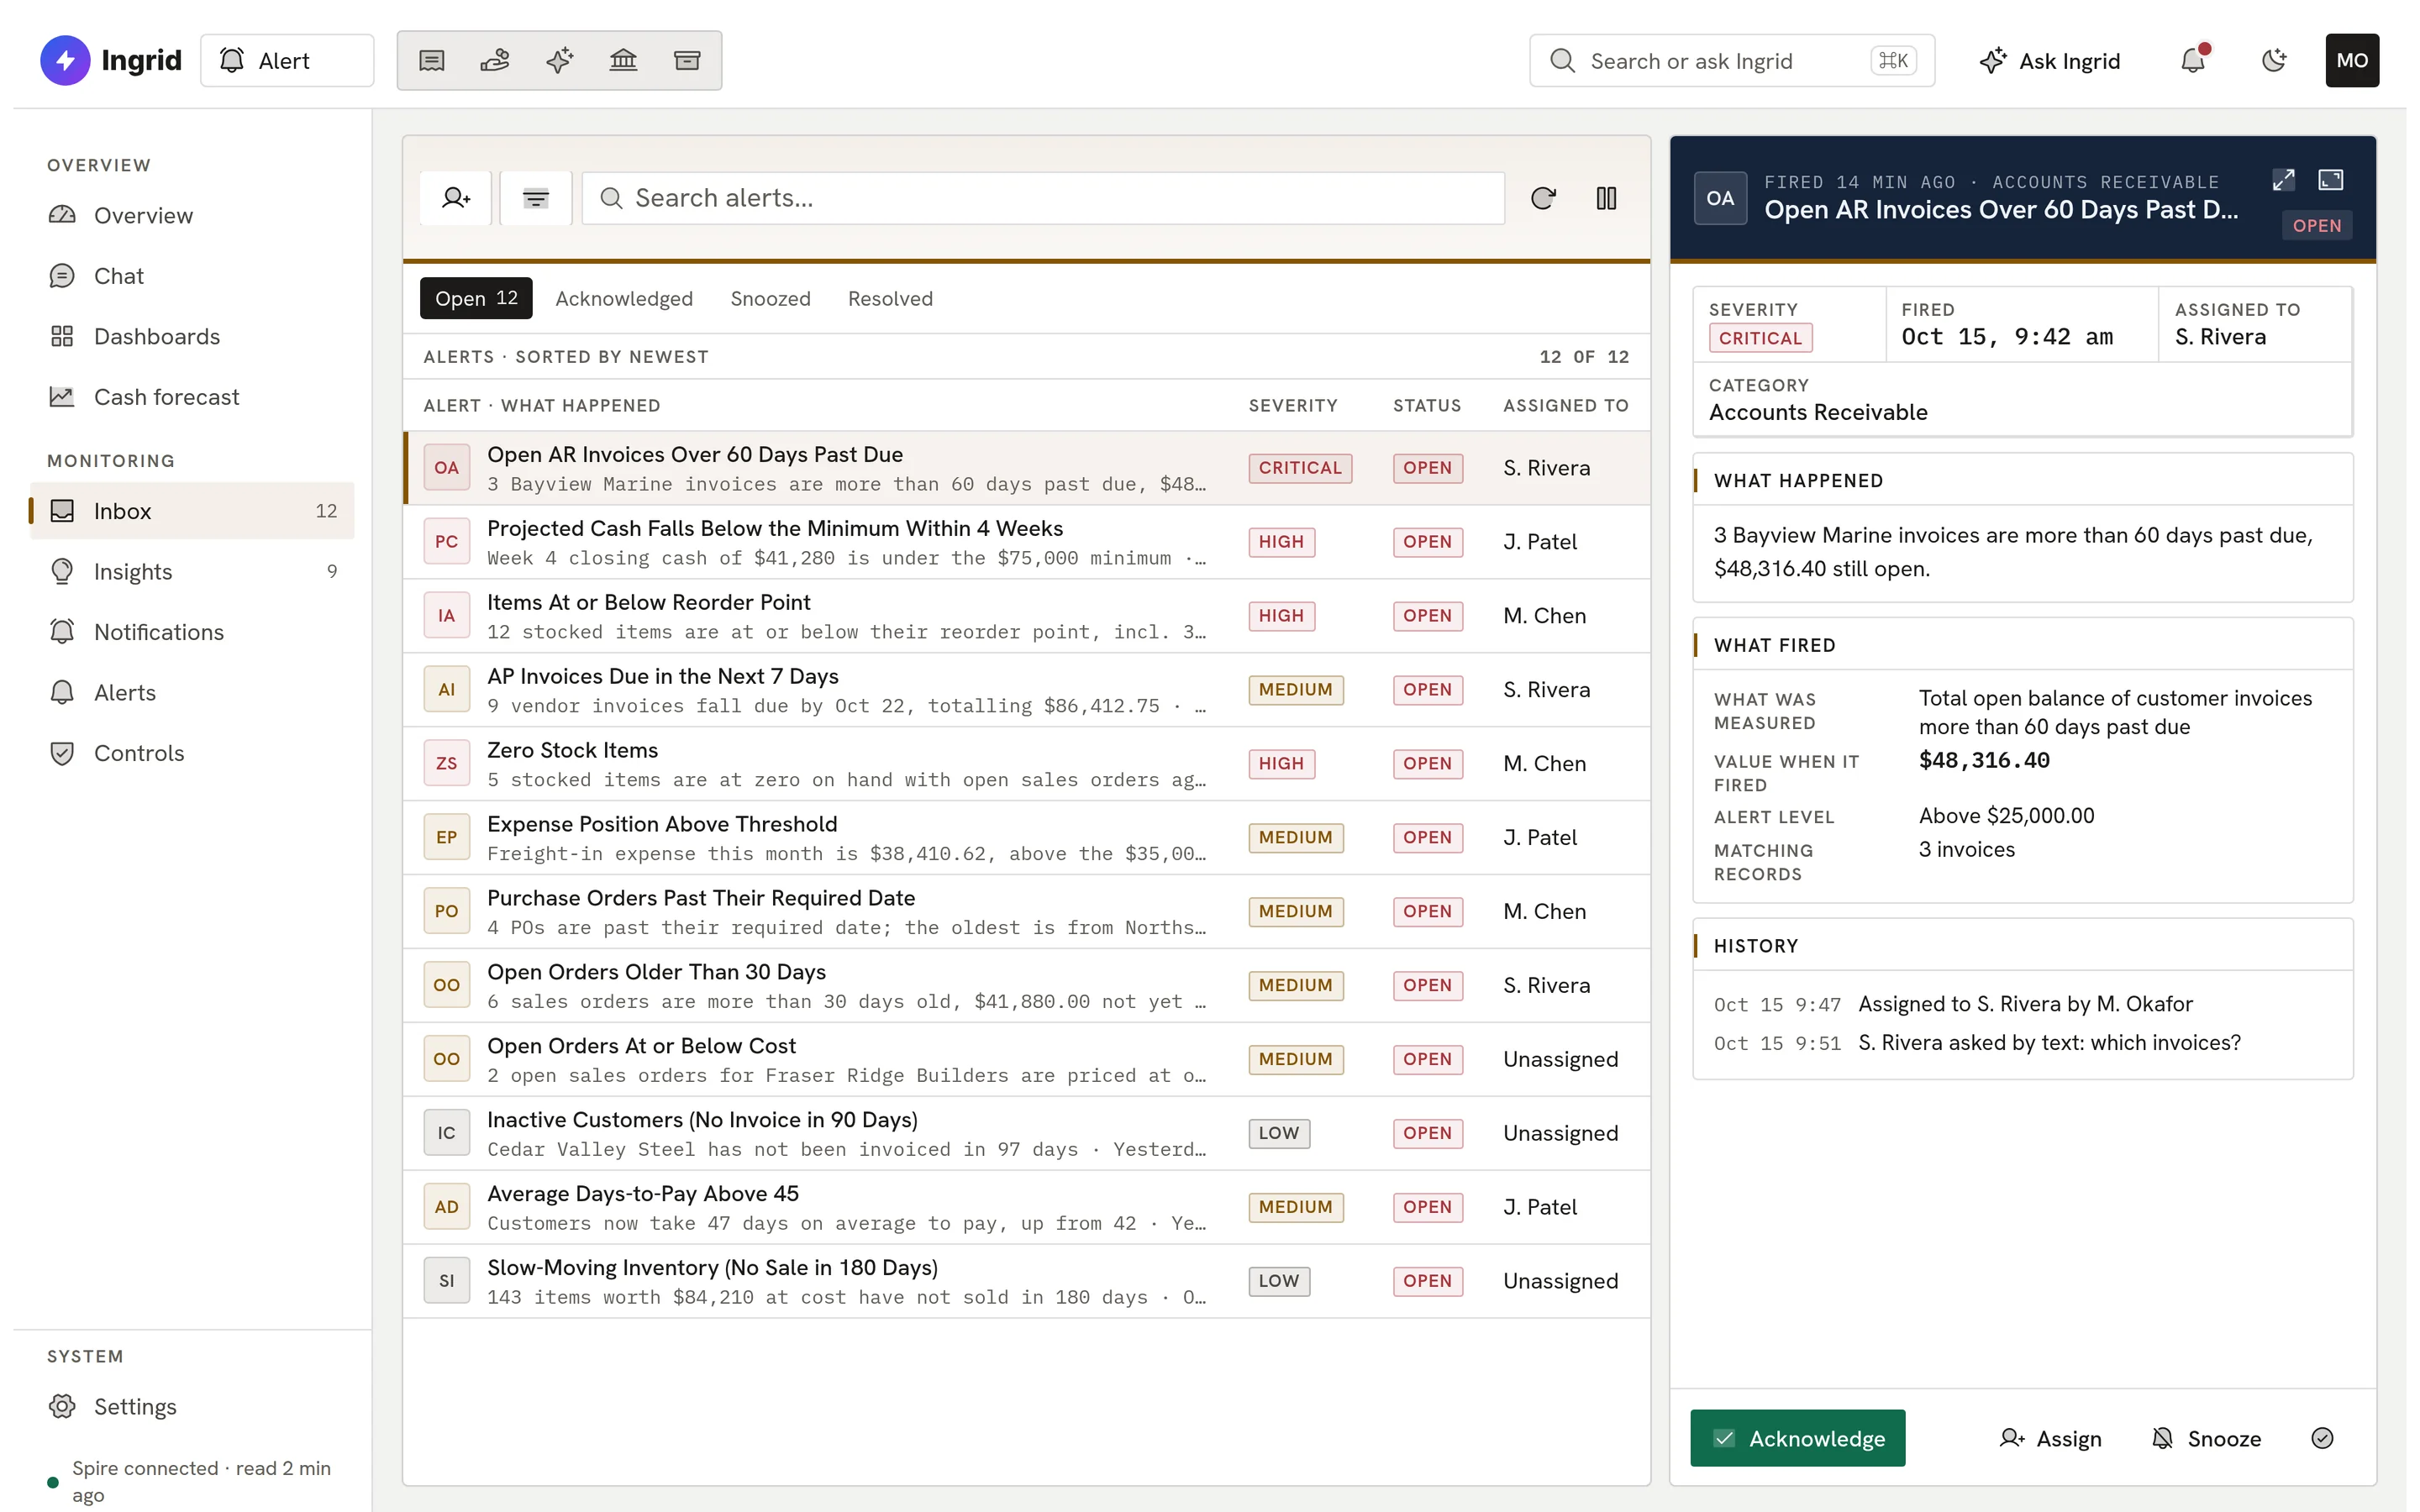The height and width of the screenshot is (1512, 2420).
Task: Expand the alert detail panel
Action: [x=2283, y=180]
